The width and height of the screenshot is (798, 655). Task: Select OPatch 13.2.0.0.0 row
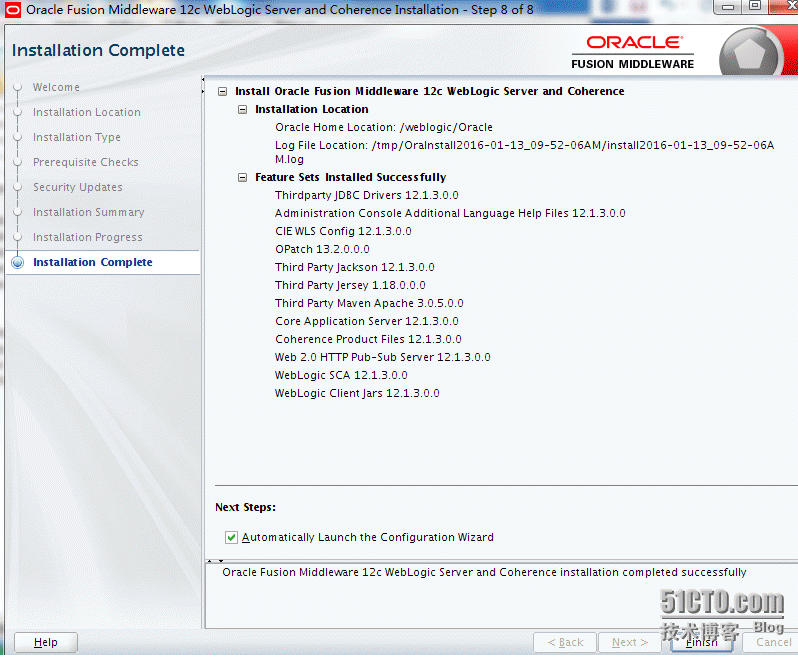(322, 249)
